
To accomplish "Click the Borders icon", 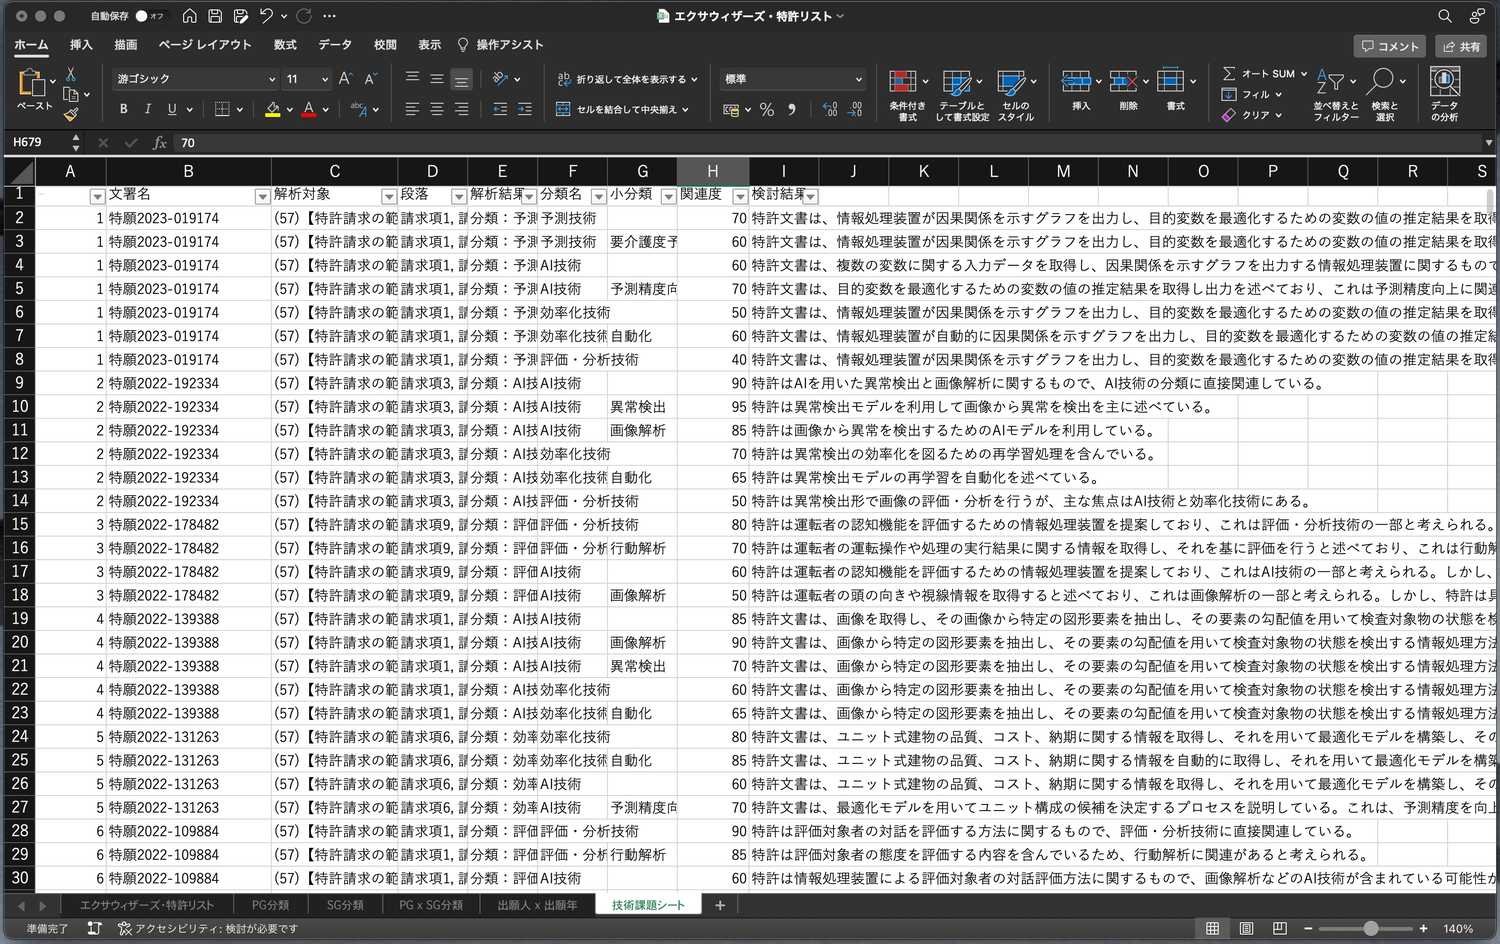I will point(222,109).
